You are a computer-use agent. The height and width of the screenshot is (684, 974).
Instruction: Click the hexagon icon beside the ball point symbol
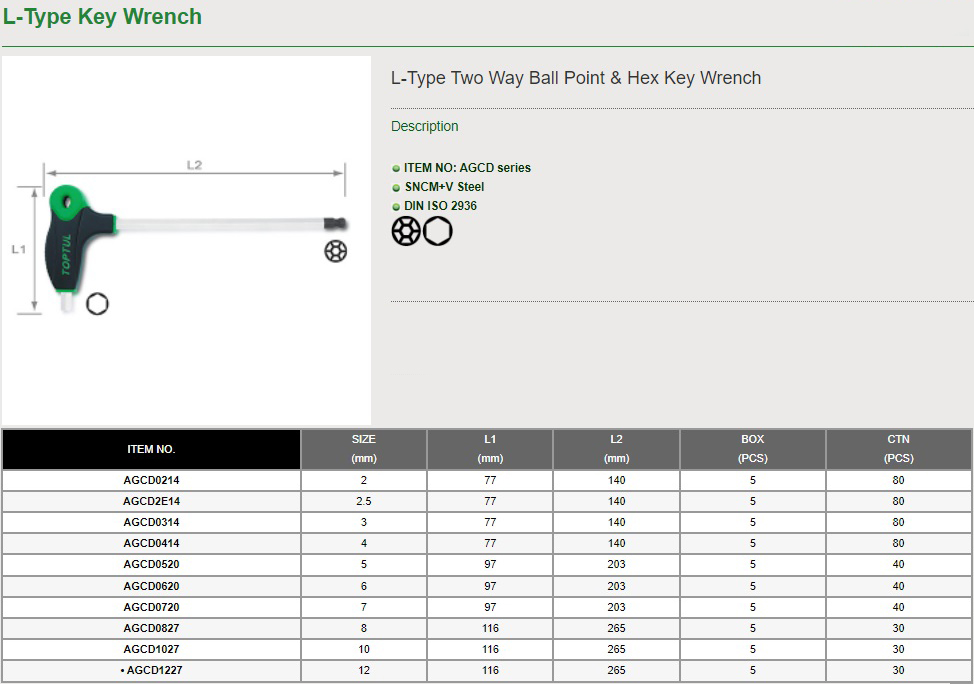pos(437,232)
